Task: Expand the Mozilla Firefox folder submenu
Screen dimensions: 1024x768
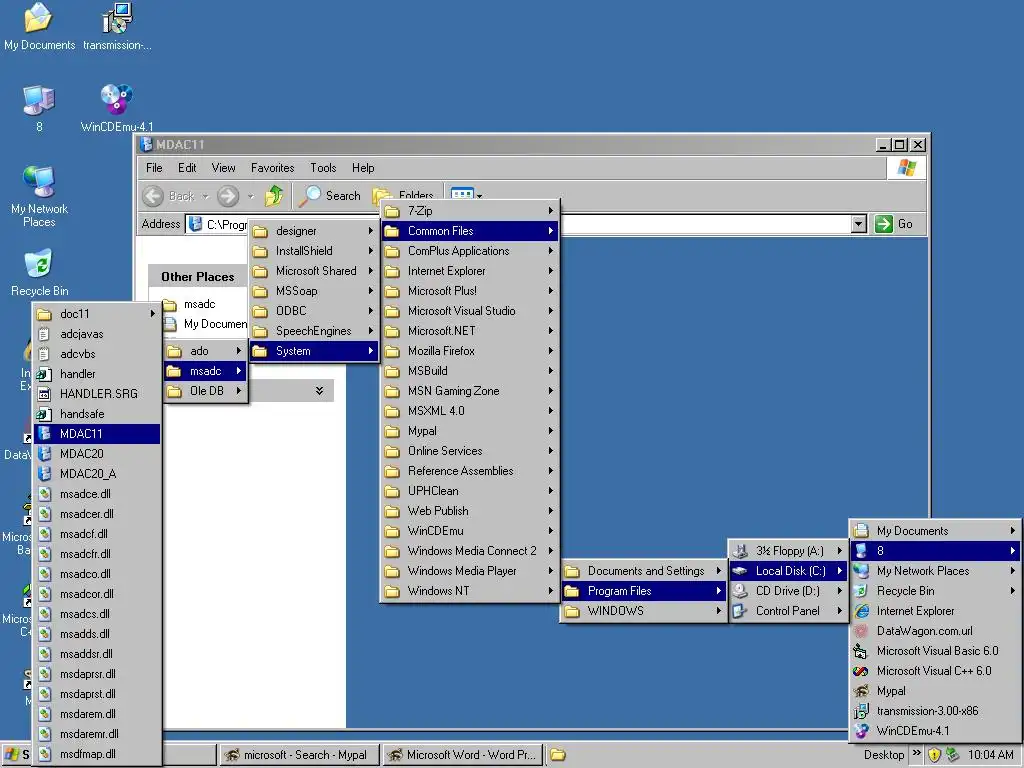Action: pyautogui.click(x=470, y=351)
